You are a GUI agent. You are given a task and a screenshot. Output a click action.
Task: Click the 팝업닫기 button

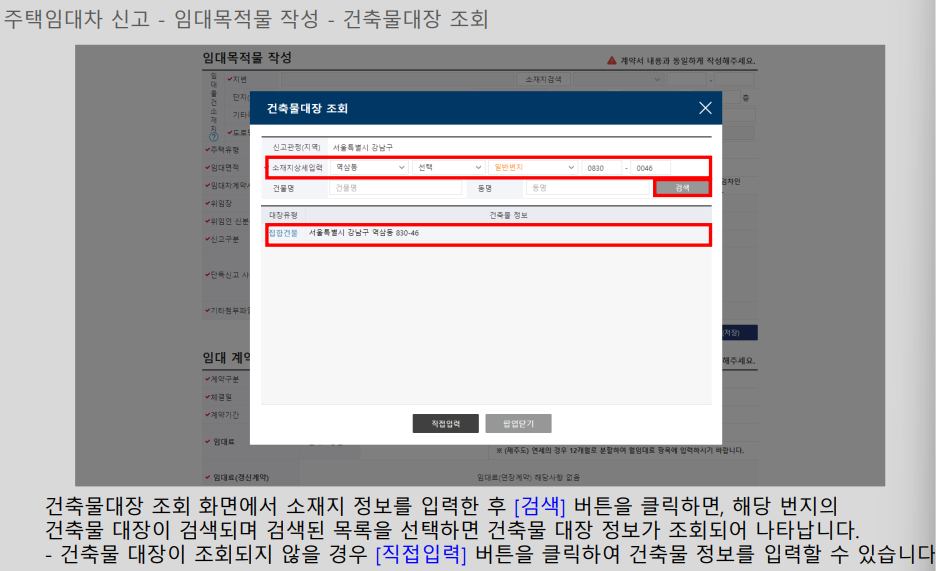click(518, 424)
